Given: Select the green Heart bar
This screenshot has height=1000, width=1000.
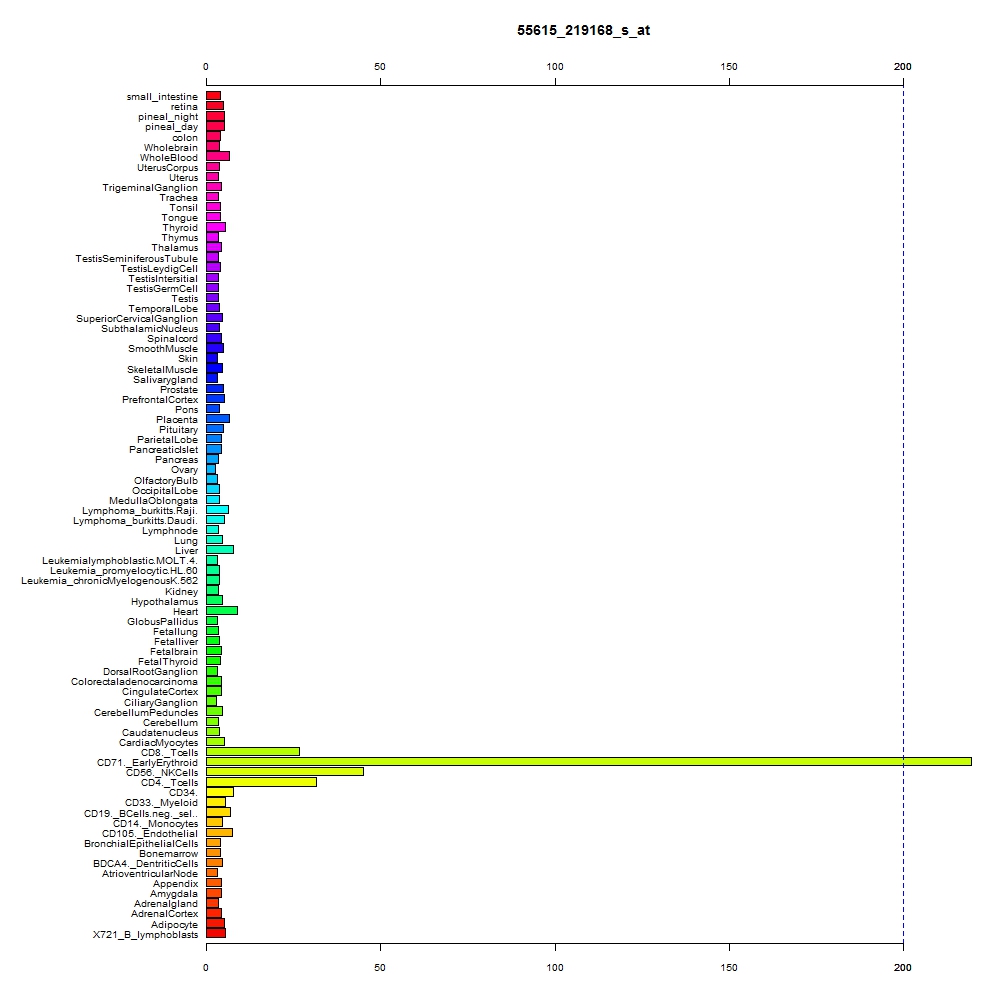Looking at the screenshot, I should click(221, 611).
